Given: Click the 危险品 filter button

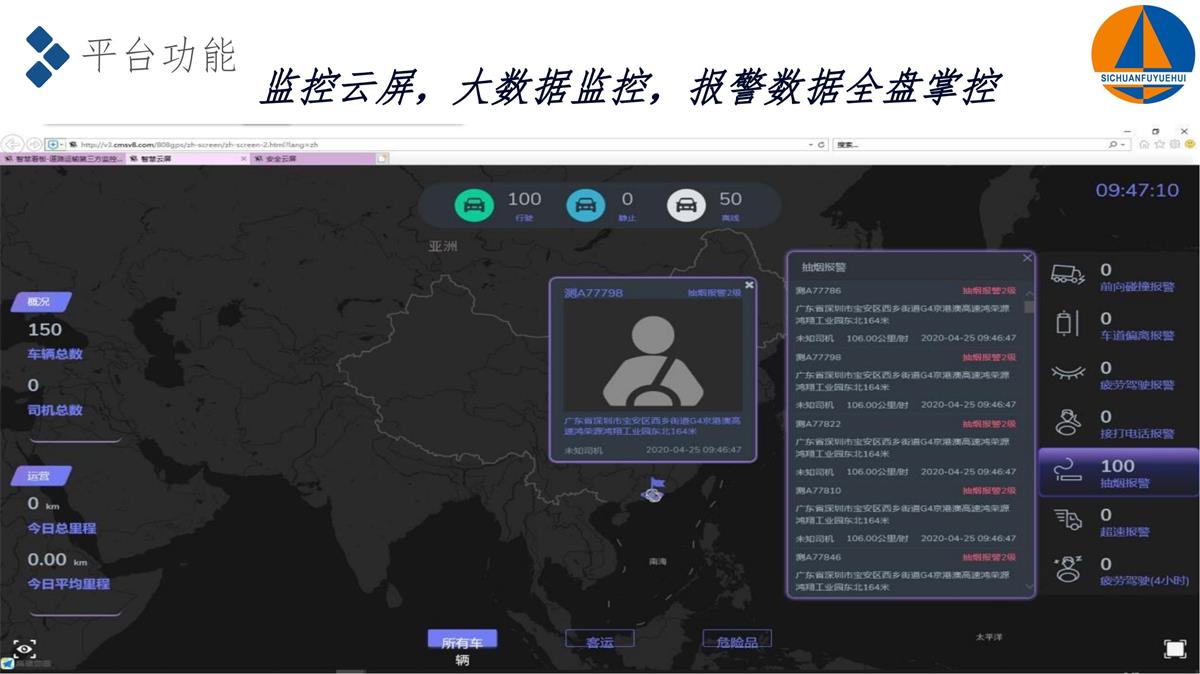Looking at the screenshot, I should click(737, 641).
